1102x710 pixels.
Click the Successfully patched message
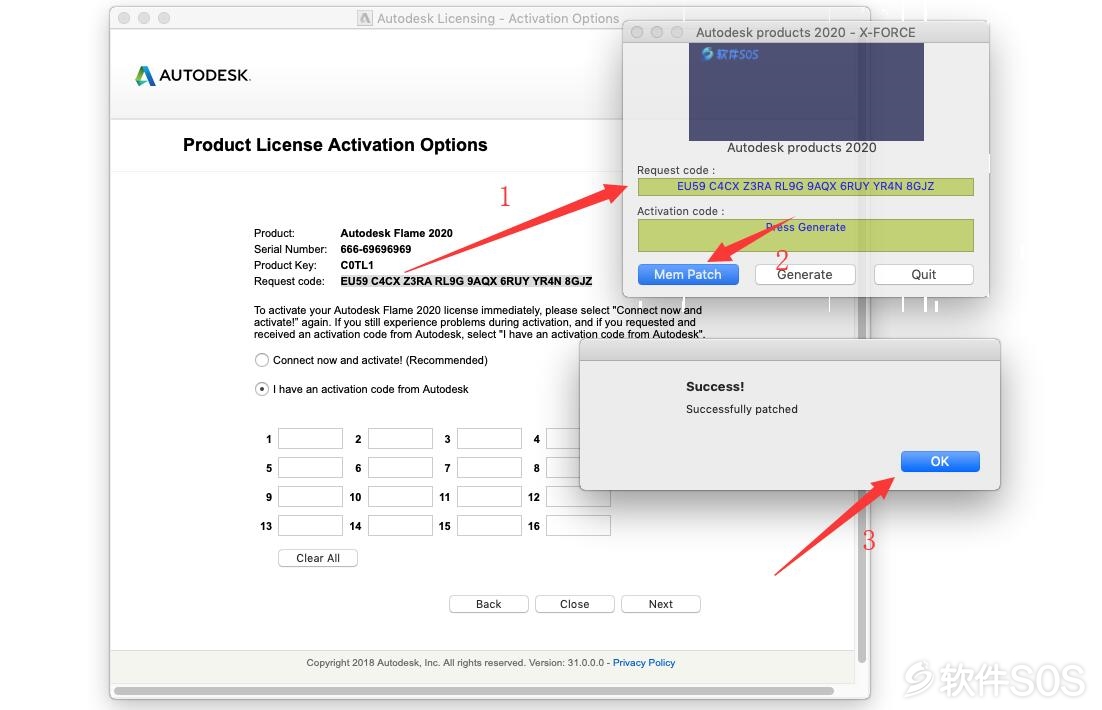(741, 409)
